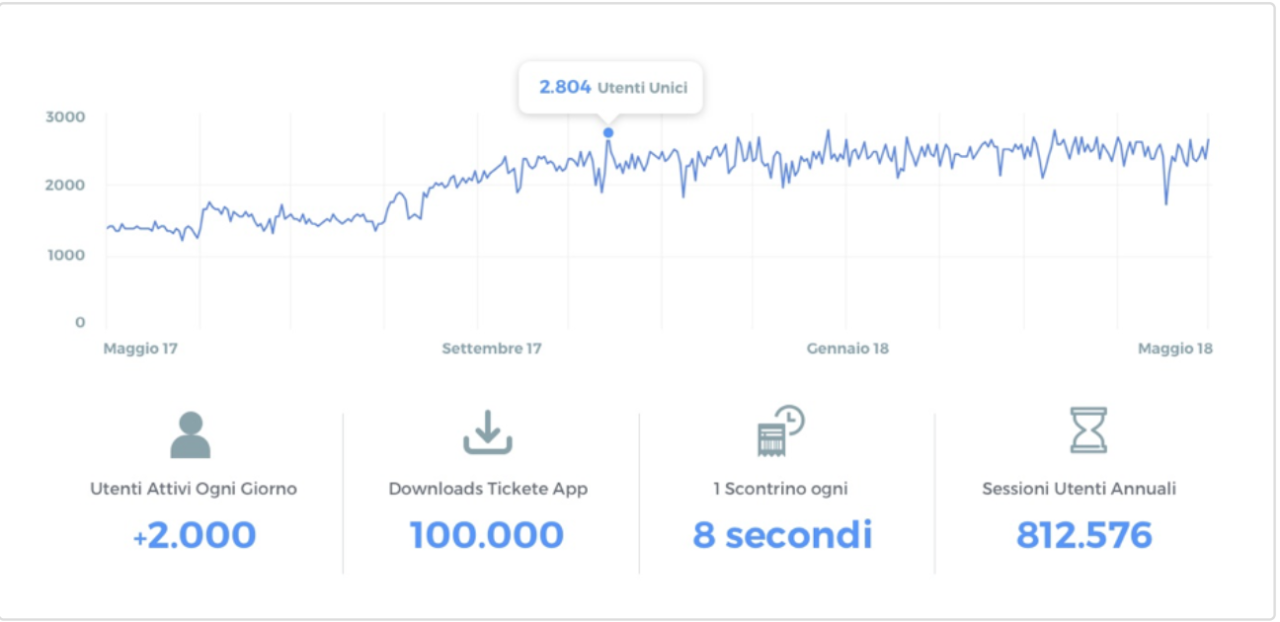Screen dimensions: 1280x622
Task: Select the highlighted data point on chart
Action: (608, 133)
